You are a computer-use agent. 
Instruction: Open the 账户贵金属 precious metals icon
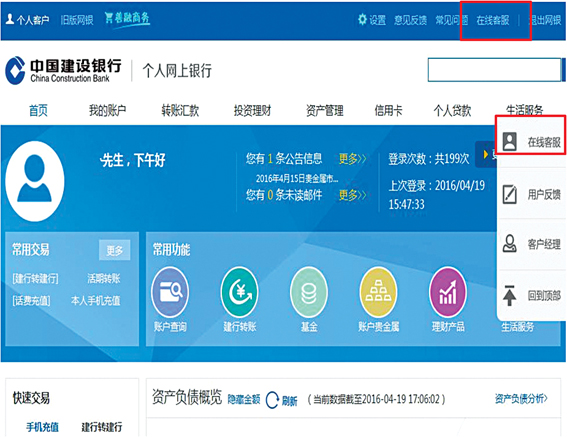378,292
